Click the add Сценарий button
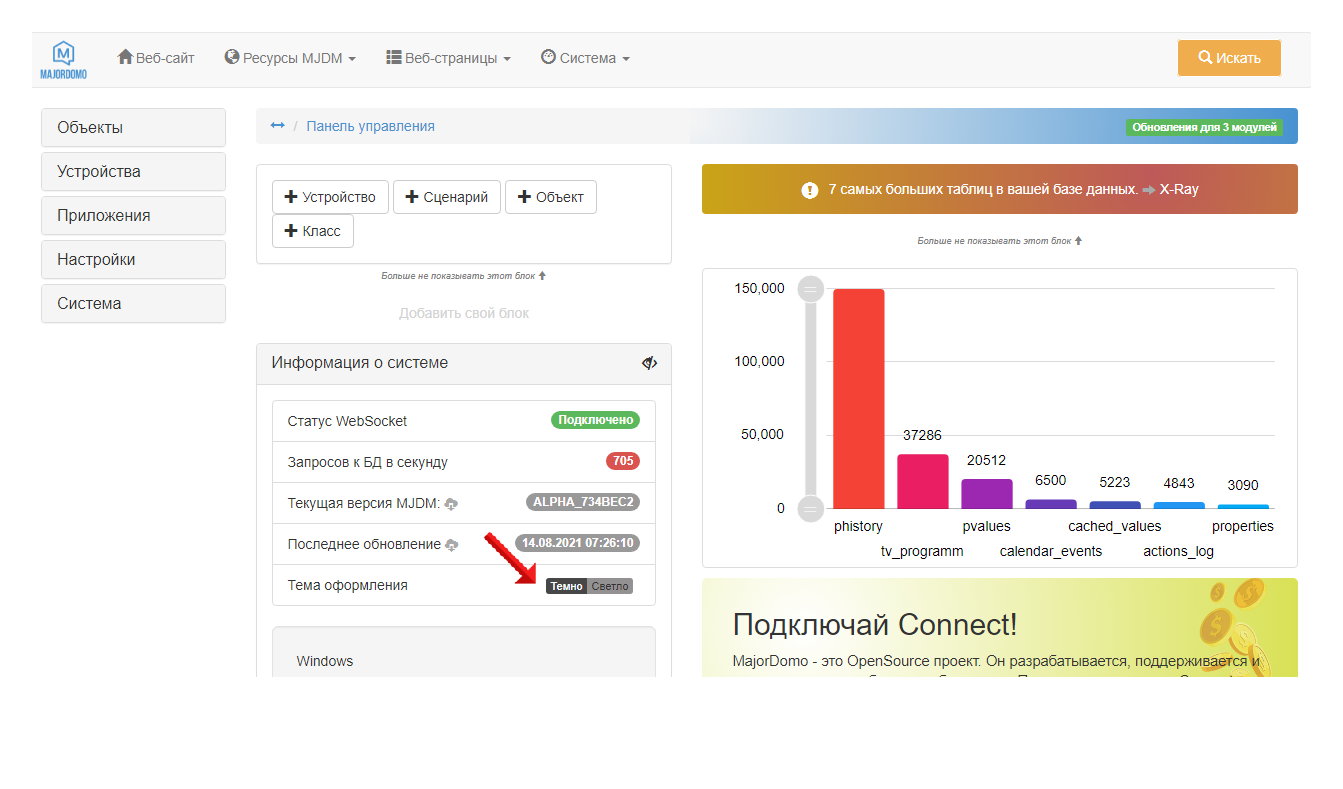This screenshot has width=1343, height=789. (x=446, y=197)
